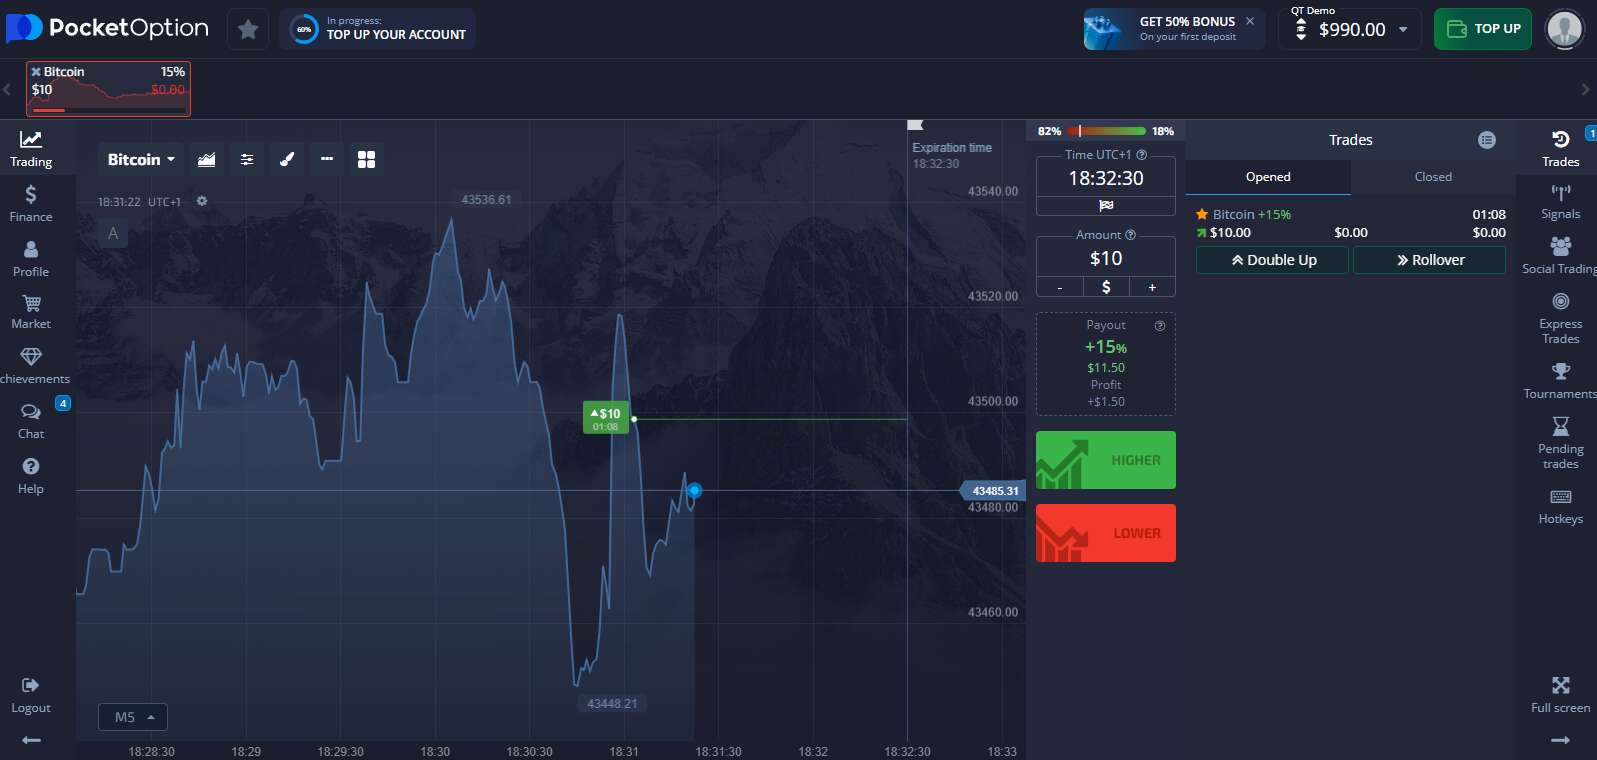Viewport: 1597px width, 760px height.
Task: Select the drawing tools brush
Action: point(287,159)
